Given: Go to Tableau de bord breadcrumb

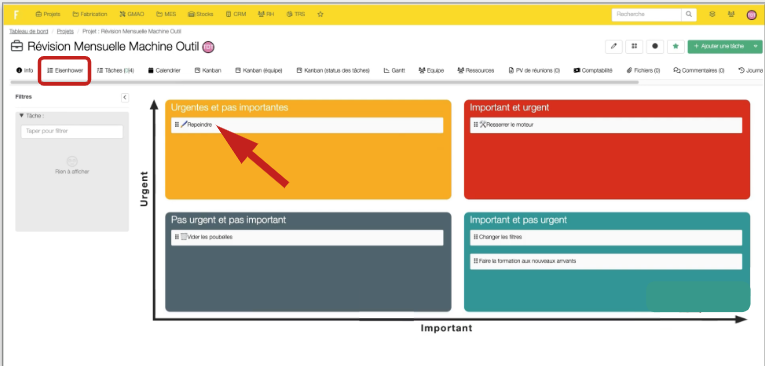Looking at the screenshot, I should pos(29,31).
